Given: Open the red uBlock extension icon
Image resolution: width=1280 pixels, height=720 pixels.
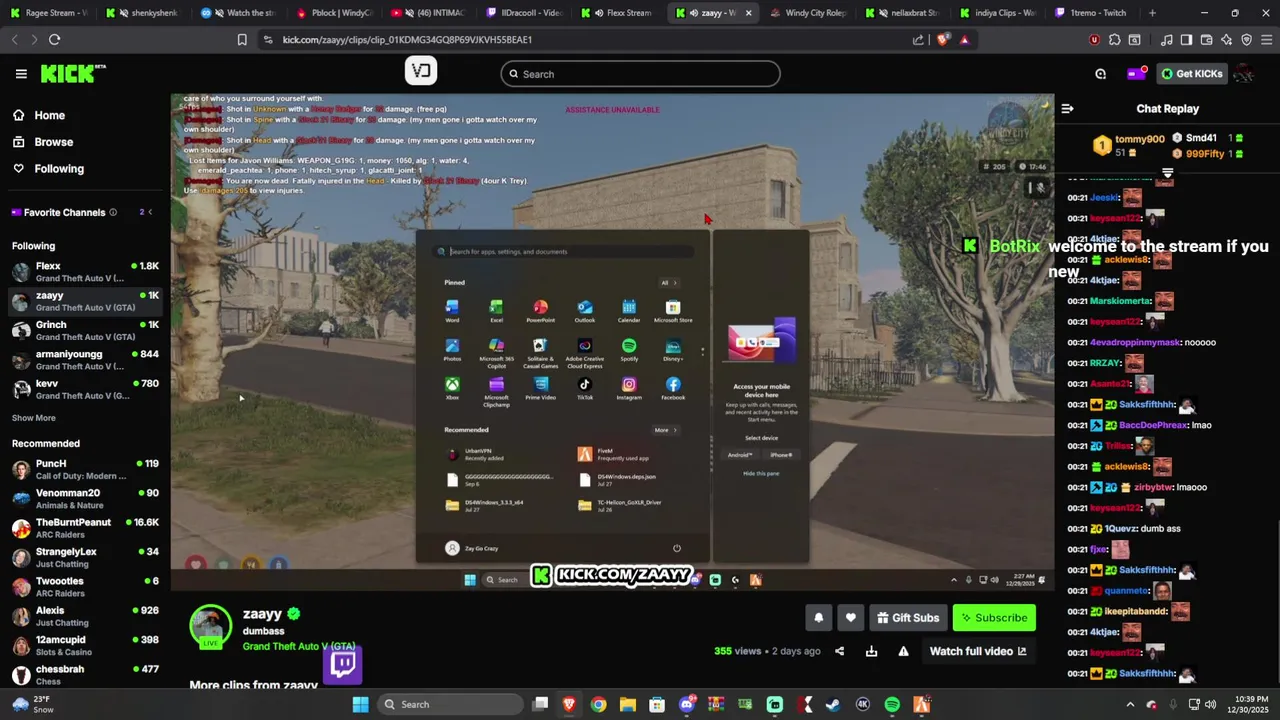Looking at the screenshot, I should [x=1094, y=40].
